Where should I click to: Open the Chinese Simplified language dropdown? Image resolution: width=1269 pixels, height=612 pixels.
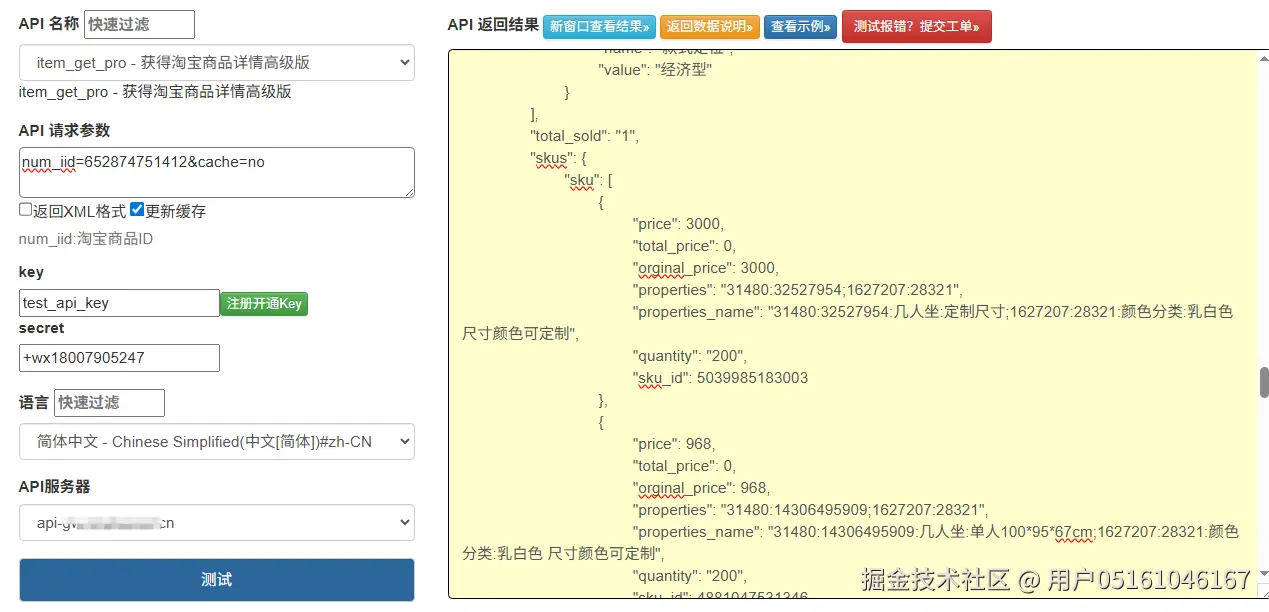(216, 441)
